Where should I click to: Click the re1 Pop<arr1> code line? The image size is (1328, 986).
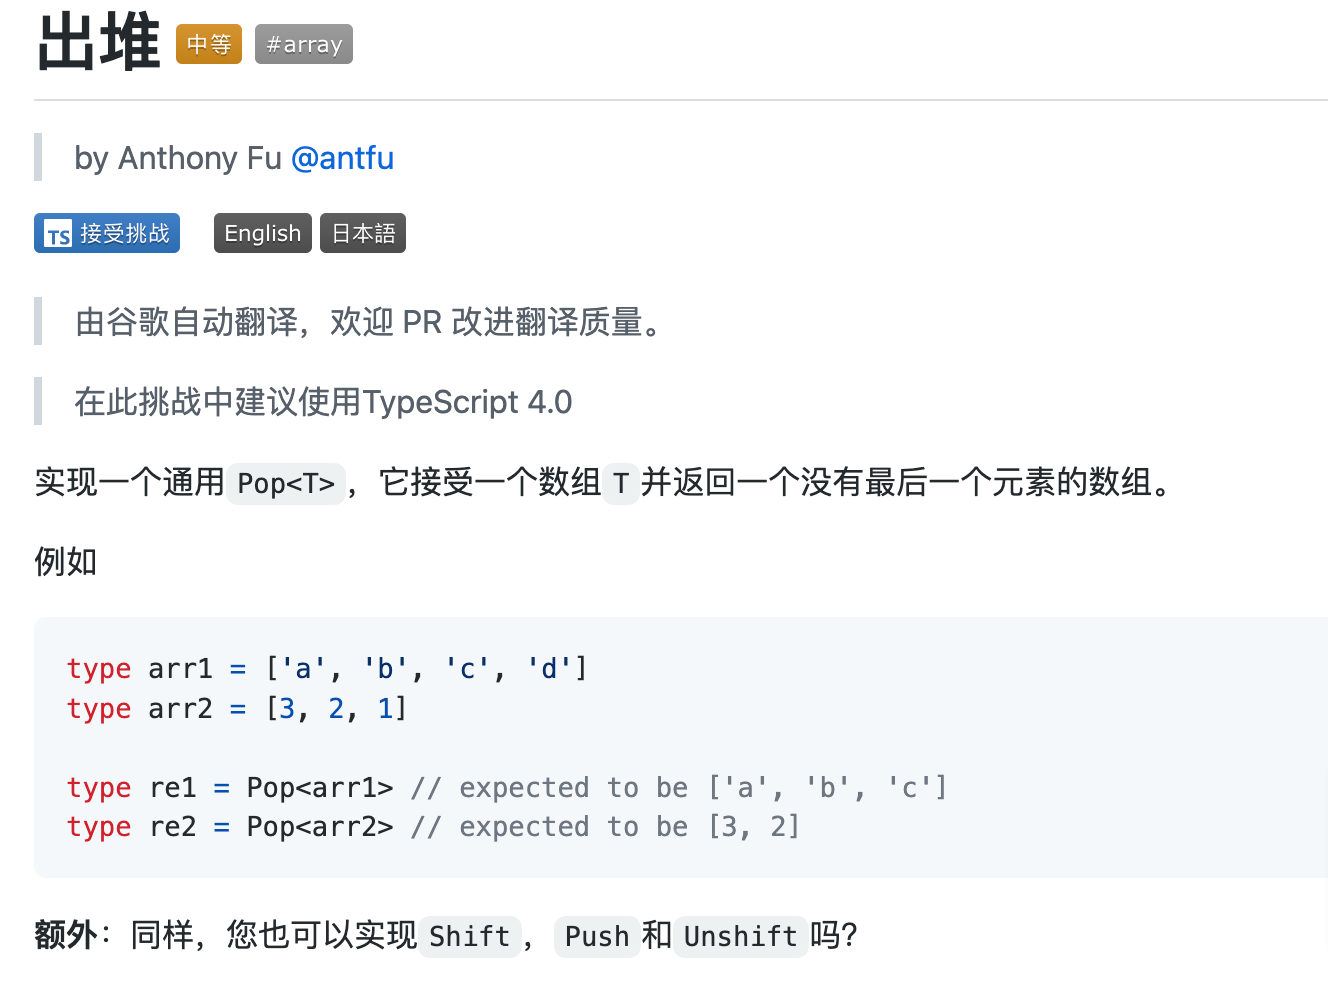tap(507, 788)
